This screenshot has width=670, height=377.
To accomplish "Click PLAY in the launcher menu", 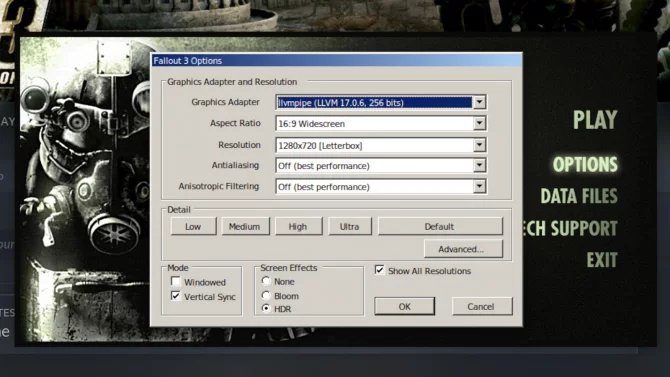I will pos(595,120).
